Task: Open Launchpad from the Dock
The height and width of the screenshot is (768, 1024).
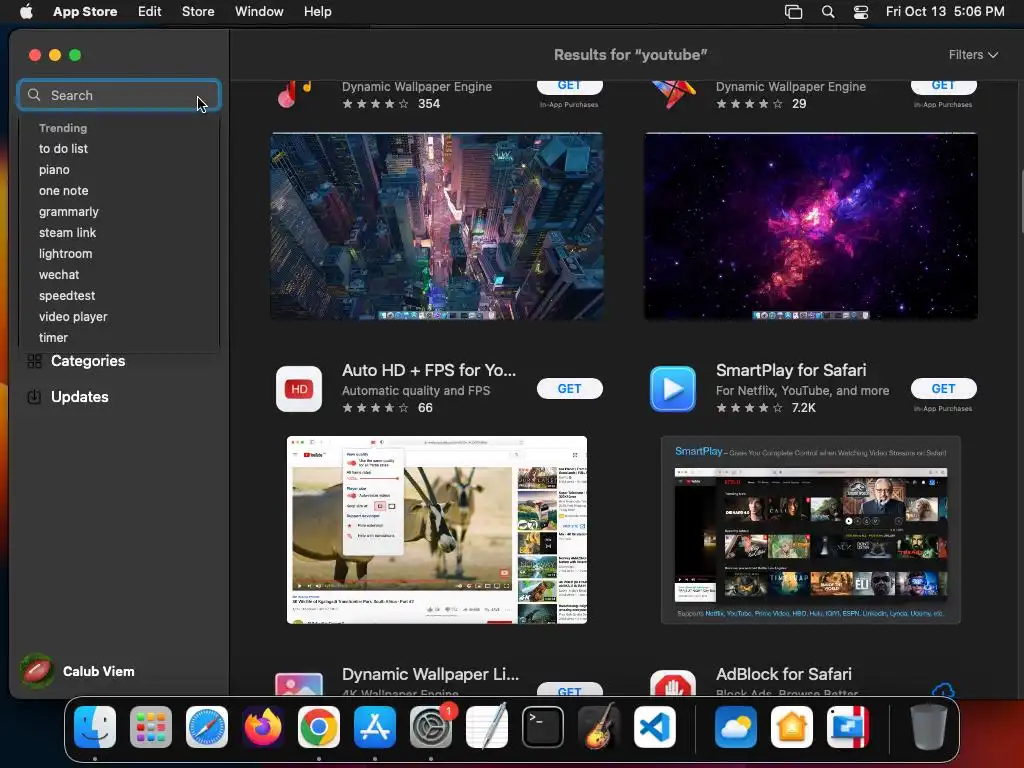Action: (151, 727)
